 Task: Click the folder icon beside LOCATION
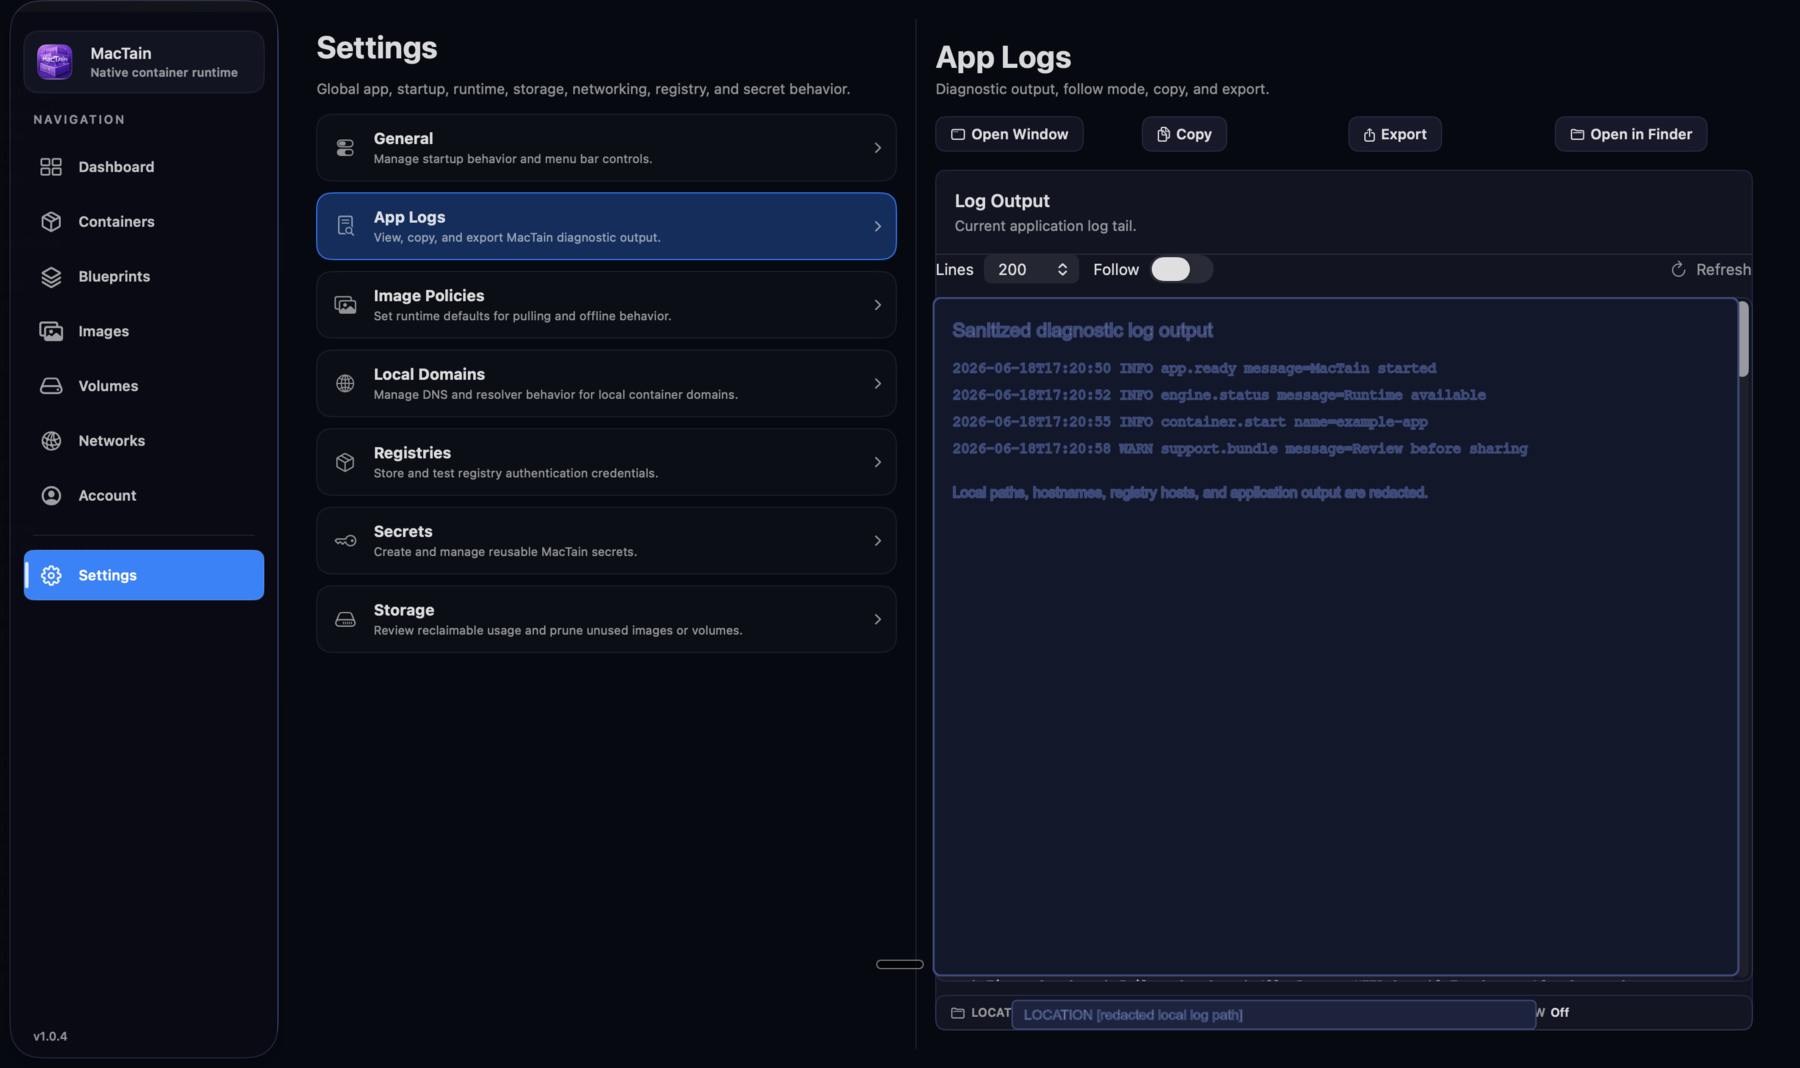point(958,1013)
